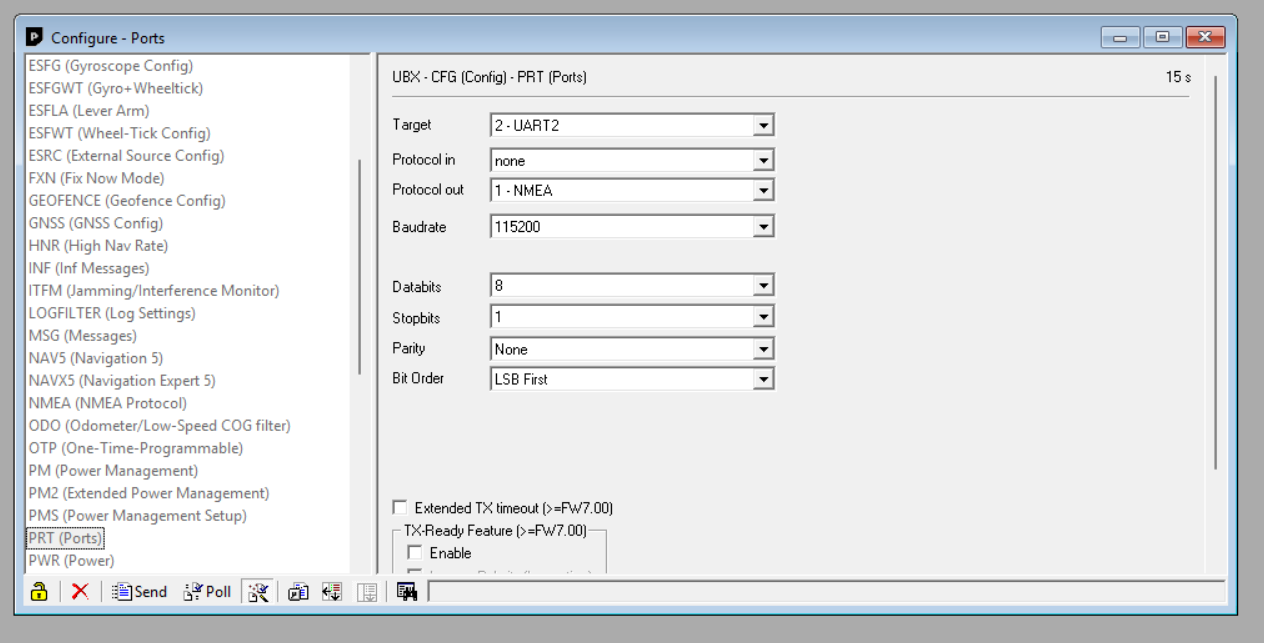Click the yellow padlock lock icon
1264x643 pixels.
[39, 592]
